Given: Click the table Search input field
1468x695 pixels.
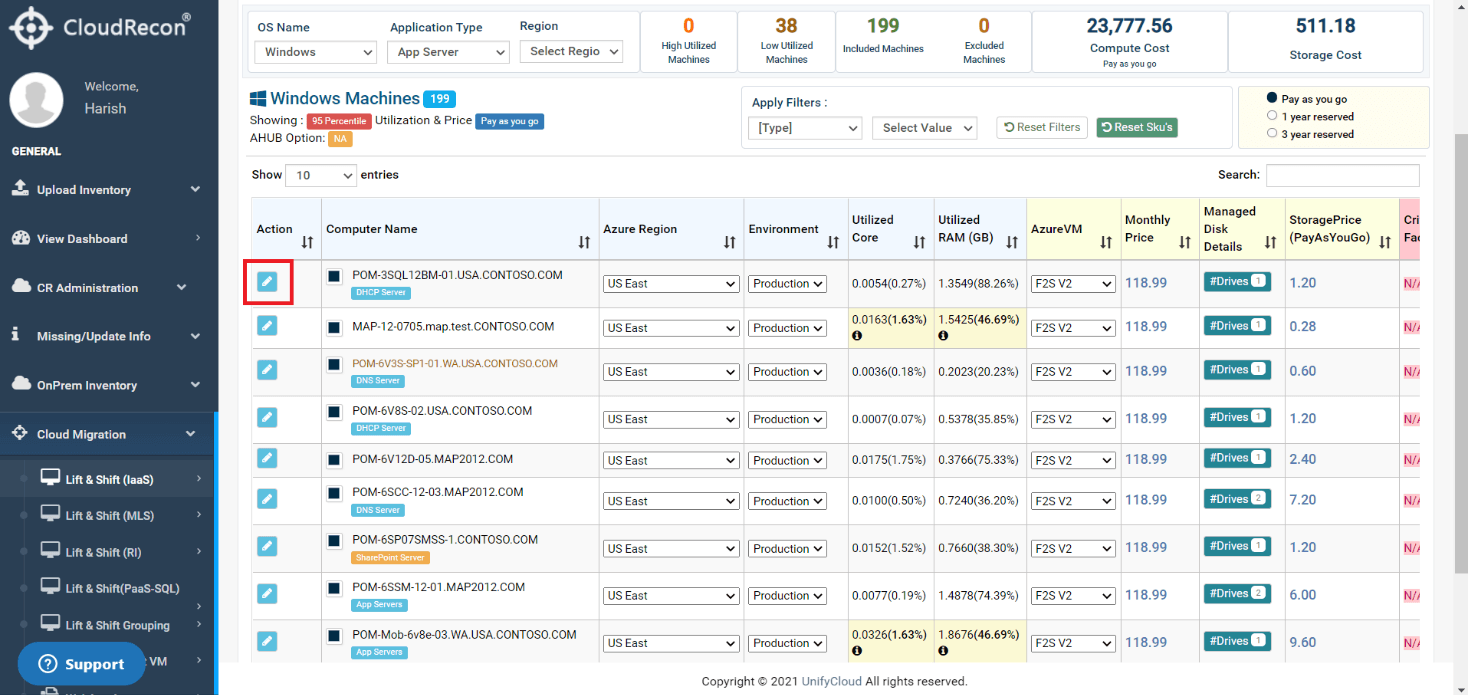Looking at the screenshot, I should pyautogui.click(x=1342, y=175).
